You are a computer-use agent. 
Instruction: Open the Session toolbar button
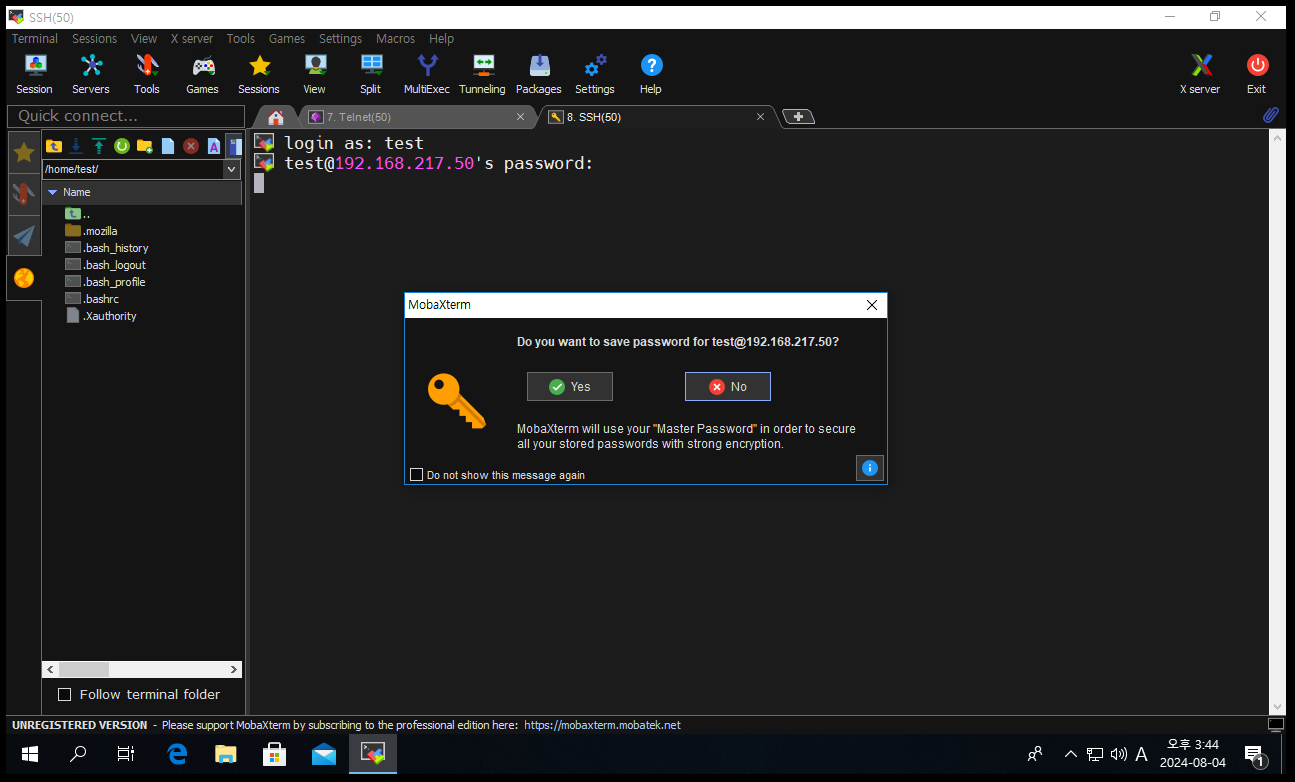click(x=34, y=75)
